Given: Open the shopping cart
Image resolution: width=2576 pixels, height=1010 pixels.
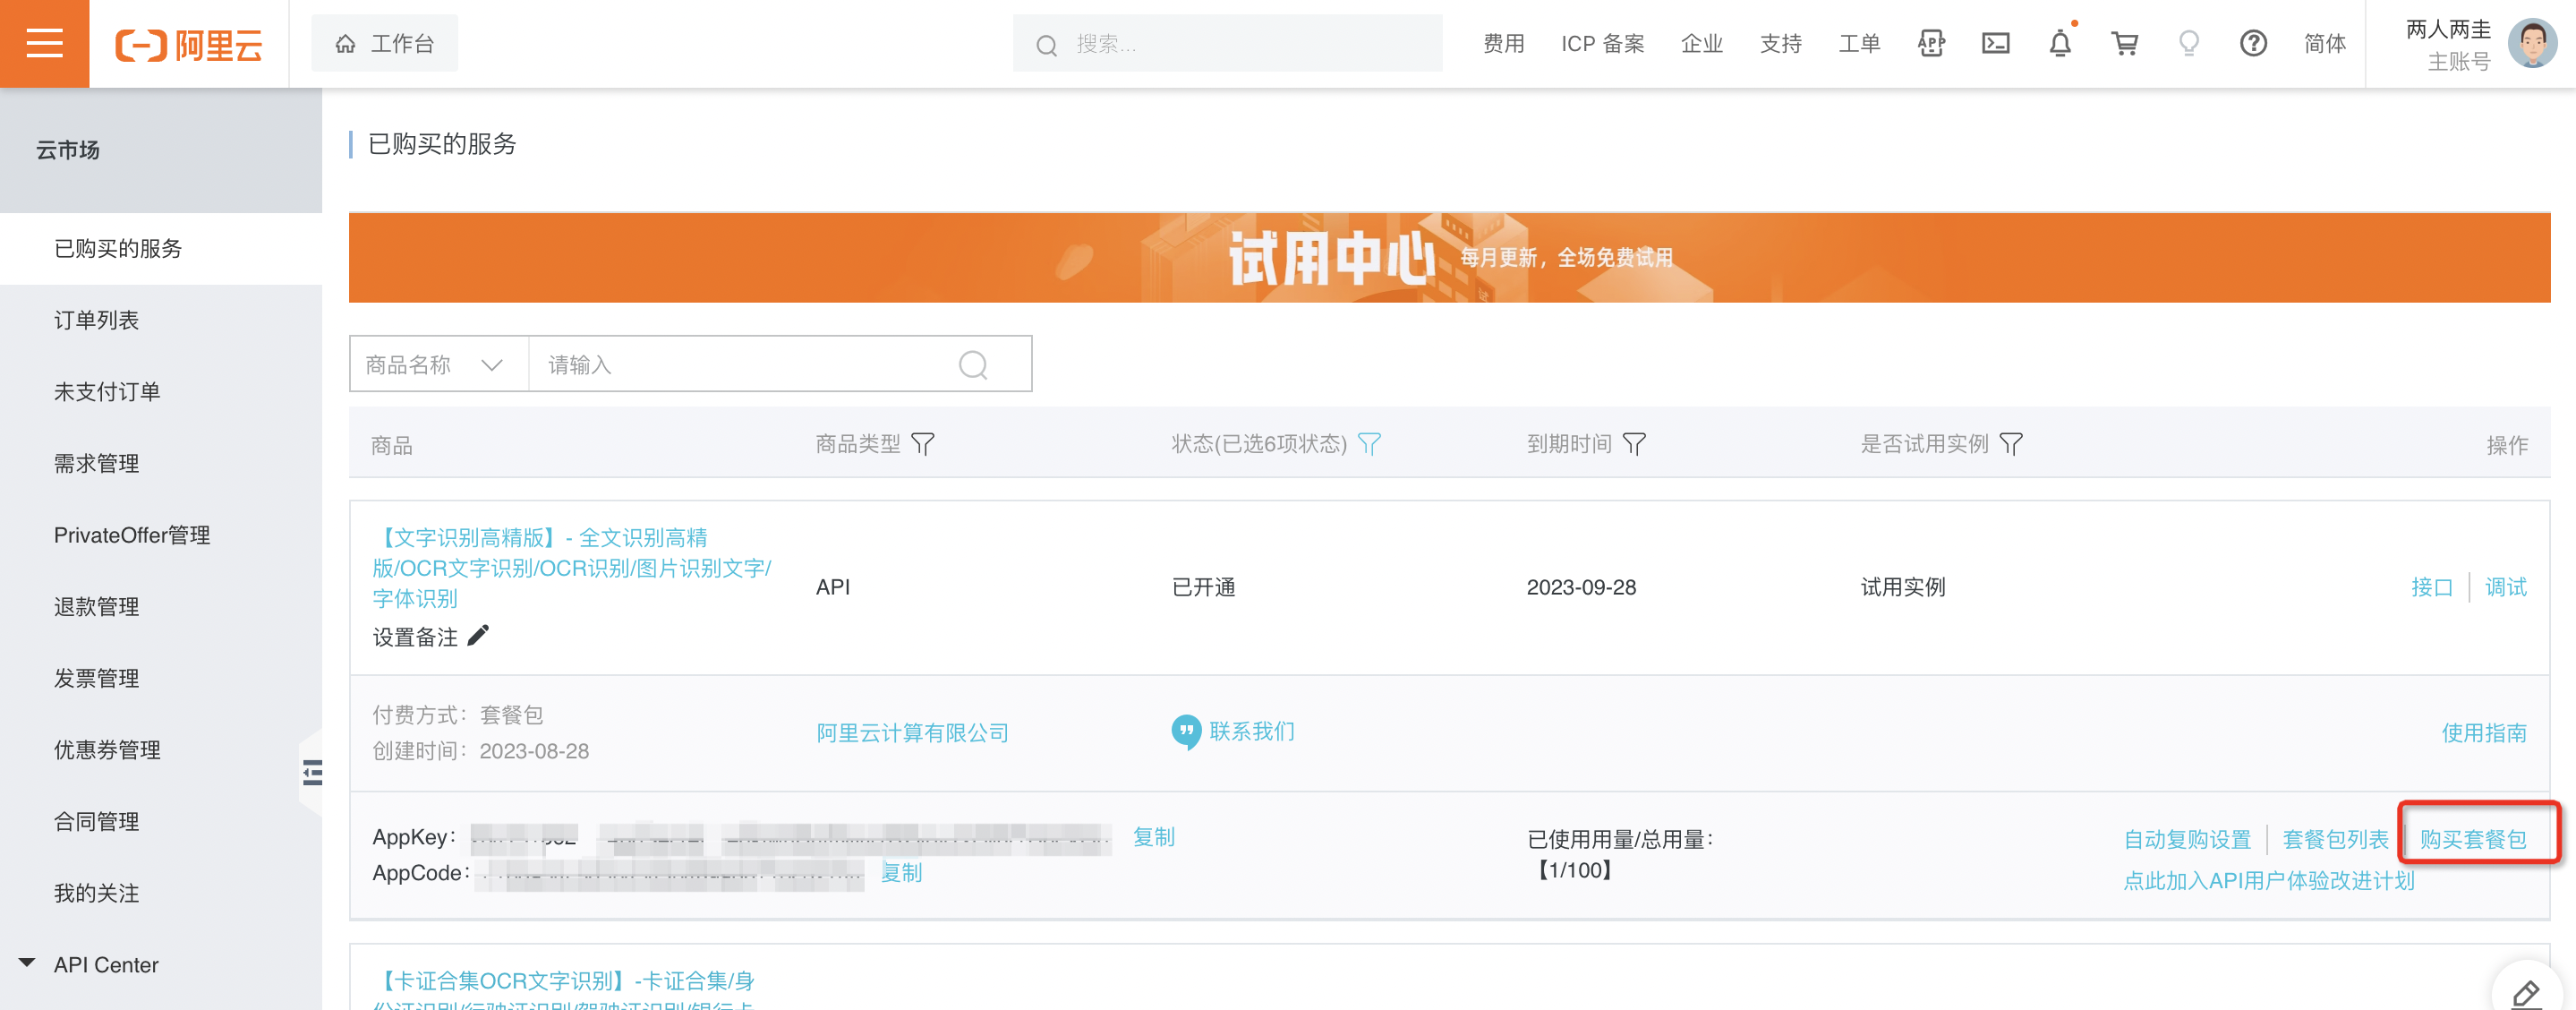Looking at the screenshot, I should click(x=2124, y=44).
